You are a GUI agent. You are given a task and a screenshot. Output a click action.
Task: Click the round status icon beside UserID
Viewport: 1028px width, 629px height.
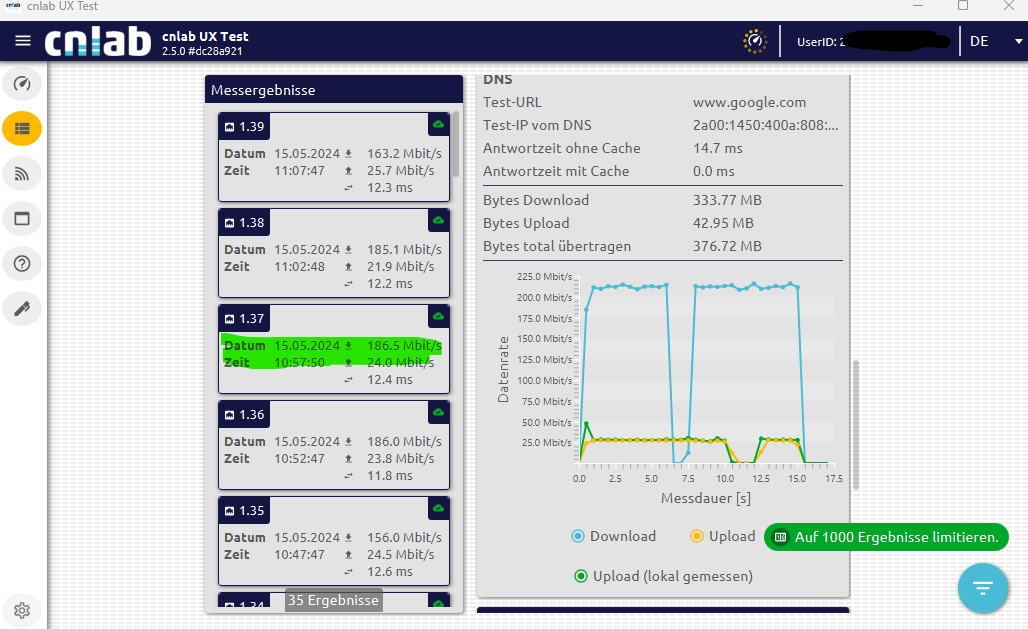pos(755,41)
